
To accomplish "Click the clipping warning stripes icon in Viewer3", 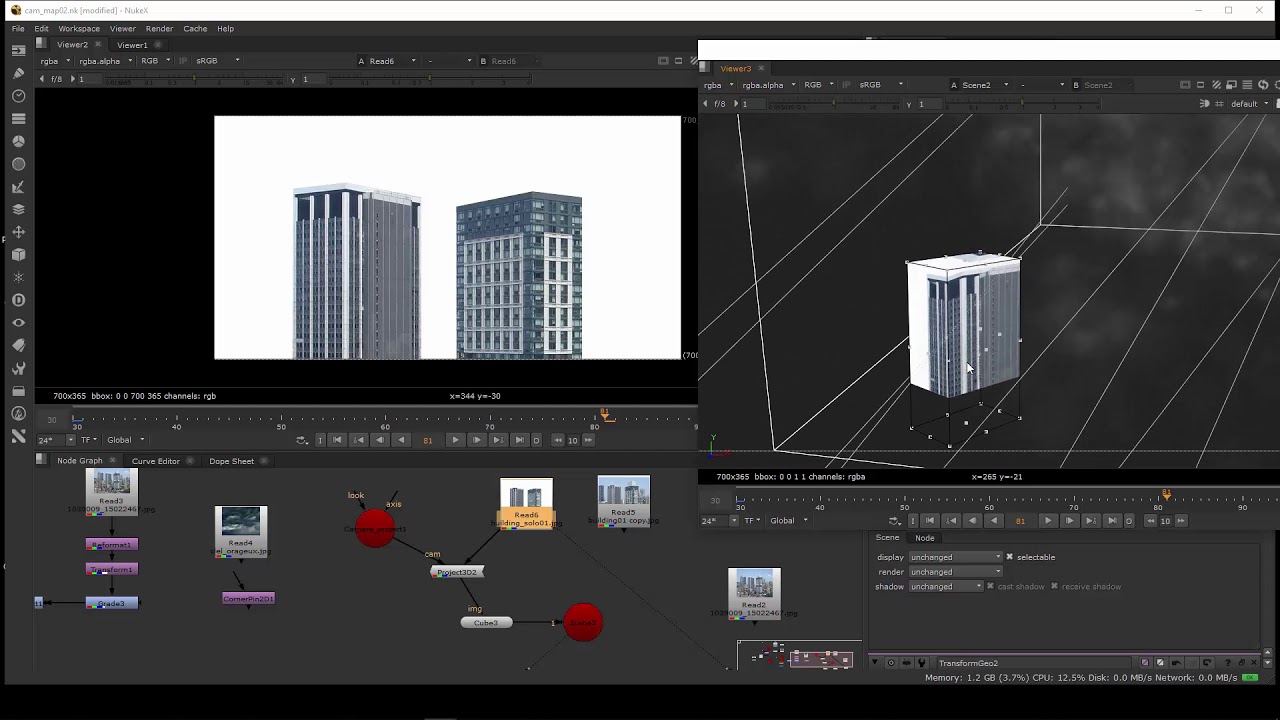I will point(1217,85).
